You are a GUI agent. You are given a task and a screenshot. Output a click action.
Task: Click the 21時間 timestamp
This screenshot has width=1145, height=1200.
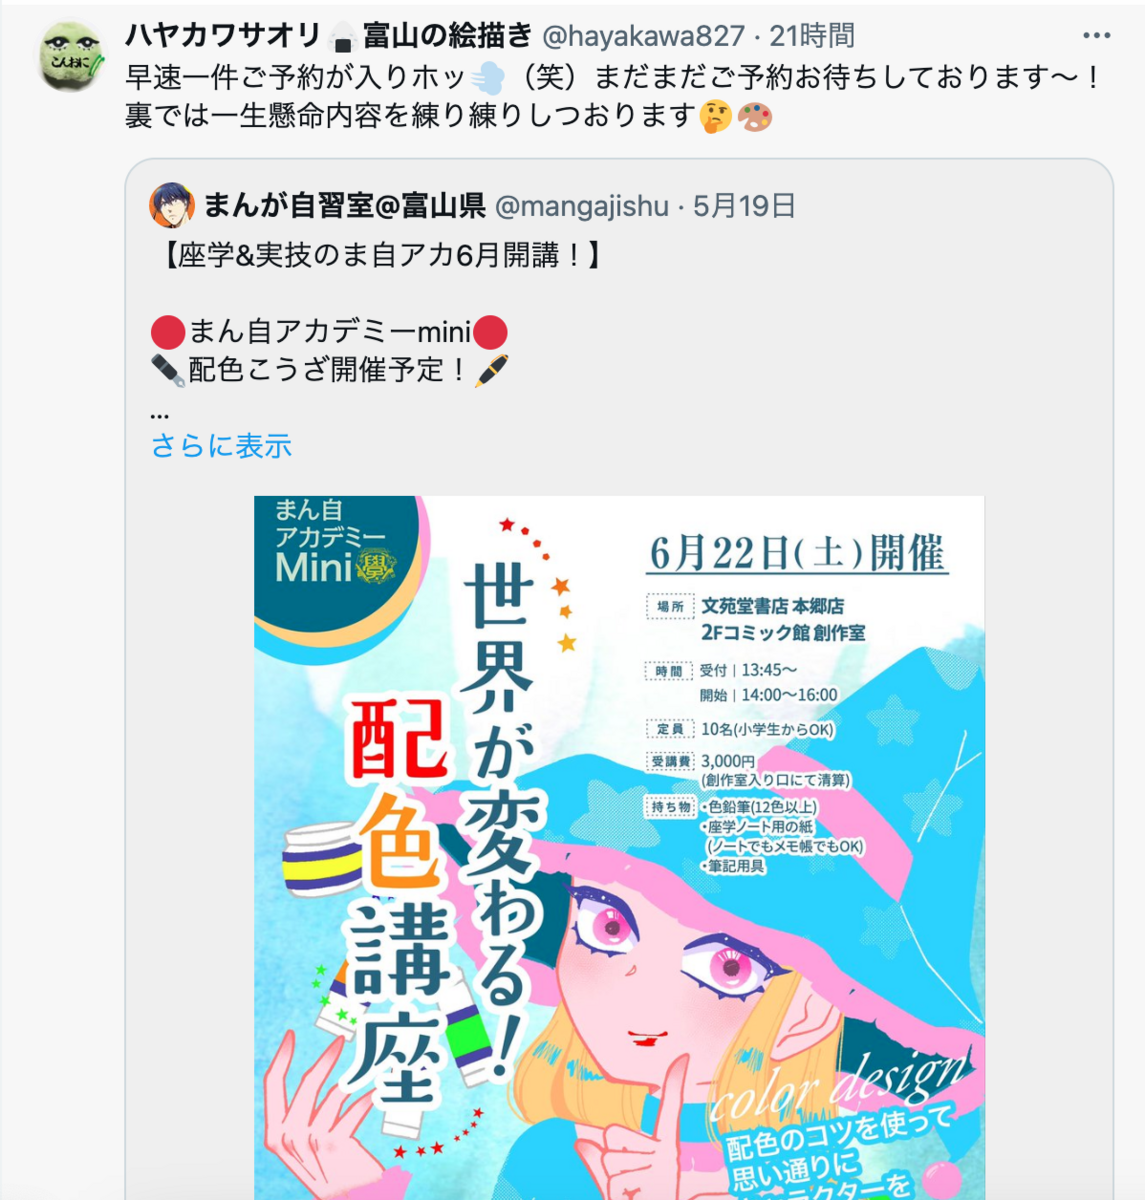click(x=812, y=37)
